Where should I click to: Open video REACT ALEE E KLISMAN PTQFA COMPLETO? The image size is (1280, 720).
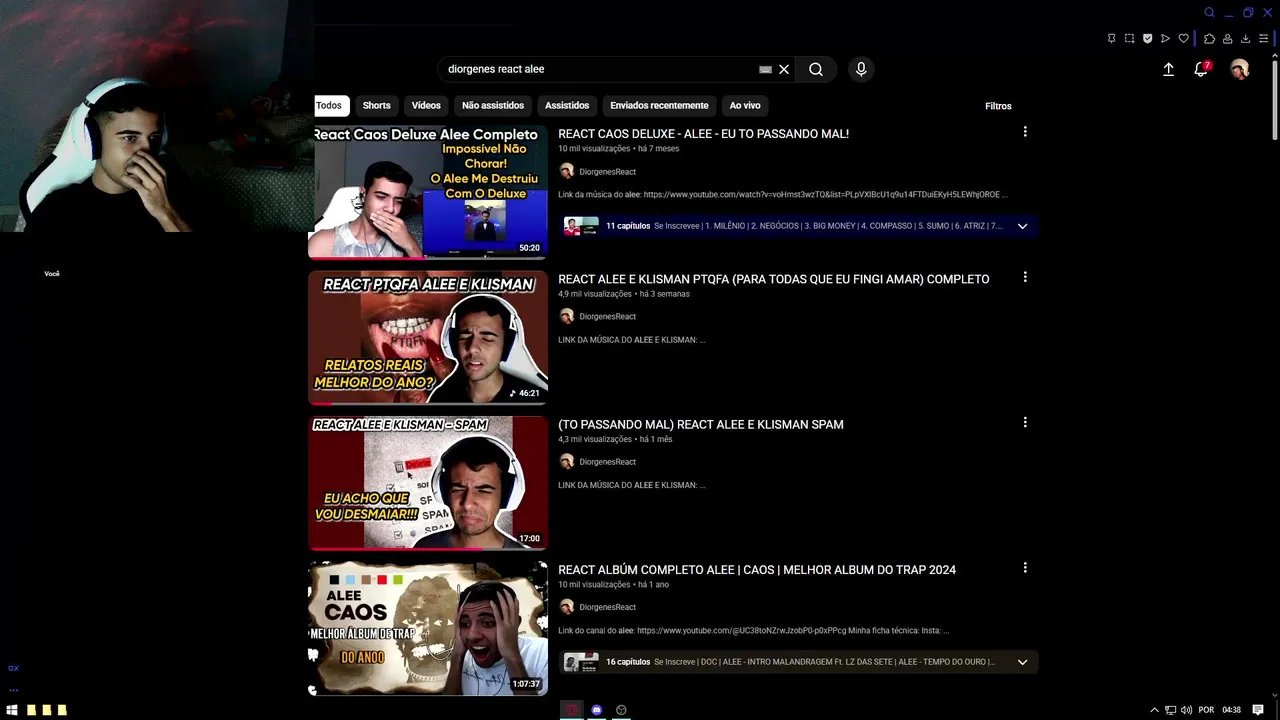[773, 279]
